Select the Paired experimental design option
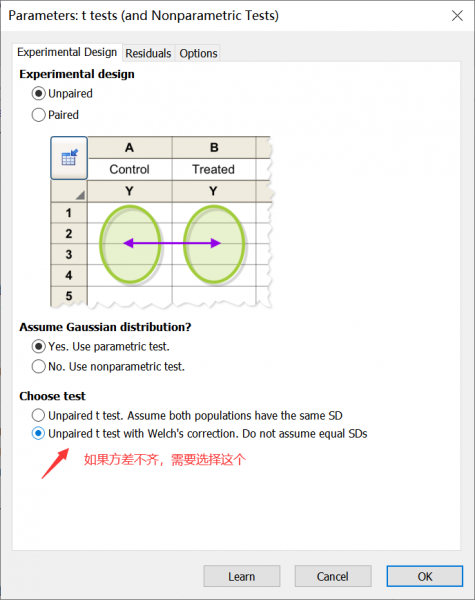Viewport: 475px width, 600px height. 55,115
